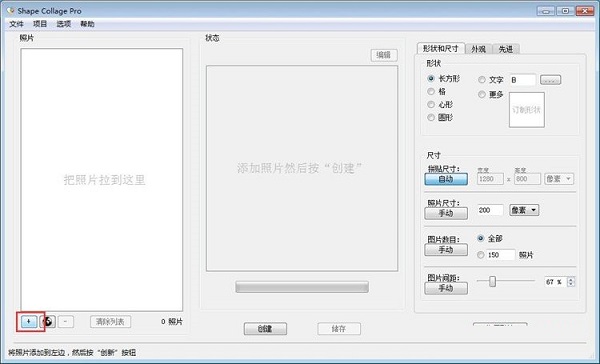The image size is (600, 364).
Task: Click the collage height 800 field
Action: click(527, 179)
